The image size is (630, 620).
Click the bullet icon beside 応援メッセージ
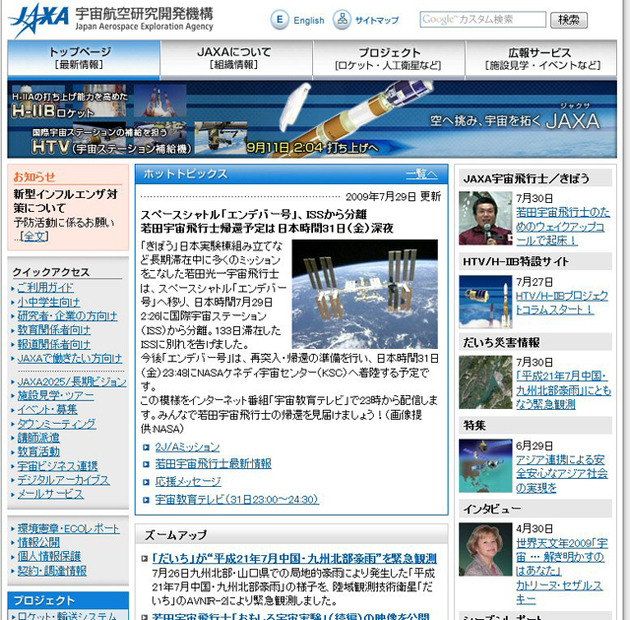tap(146, 481)
